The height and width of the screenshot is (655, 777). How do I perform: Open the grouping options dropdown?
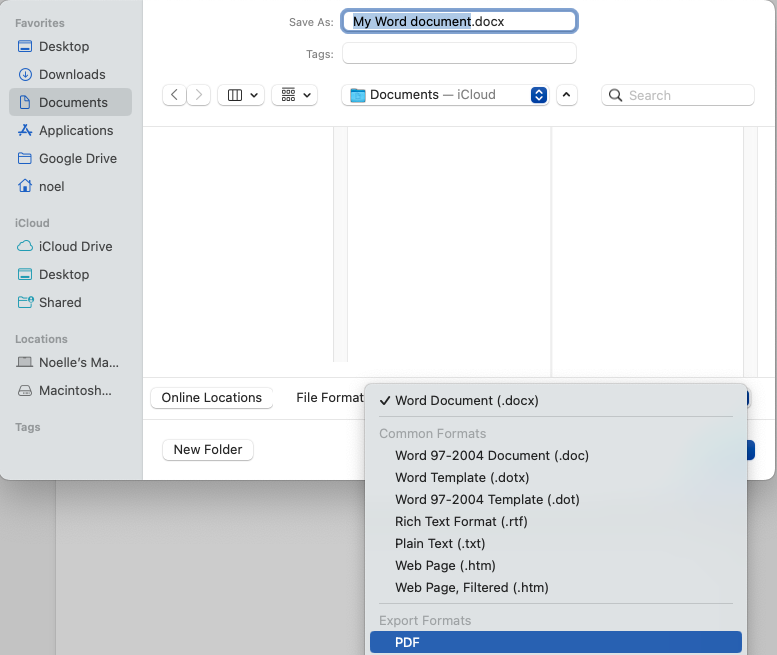(x=294, y=95)
